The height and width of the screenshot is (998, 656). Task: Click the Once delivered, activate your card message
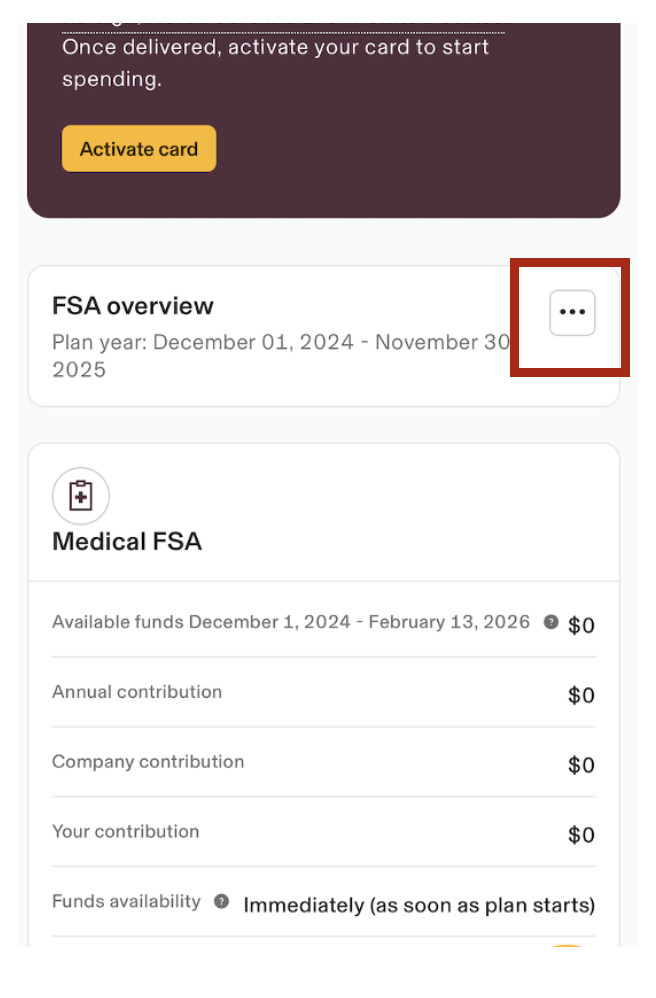pos(276,63)
